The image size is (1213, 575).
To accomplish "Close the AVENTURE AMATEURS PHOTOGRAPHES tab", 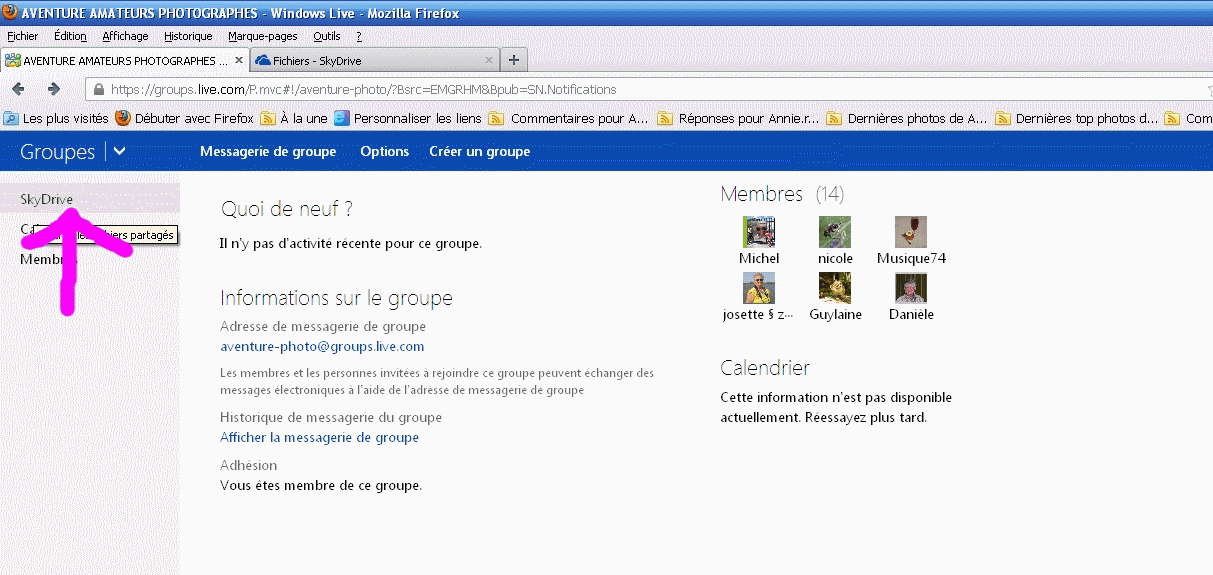I will pyautogui.click(x=239, y=60).
